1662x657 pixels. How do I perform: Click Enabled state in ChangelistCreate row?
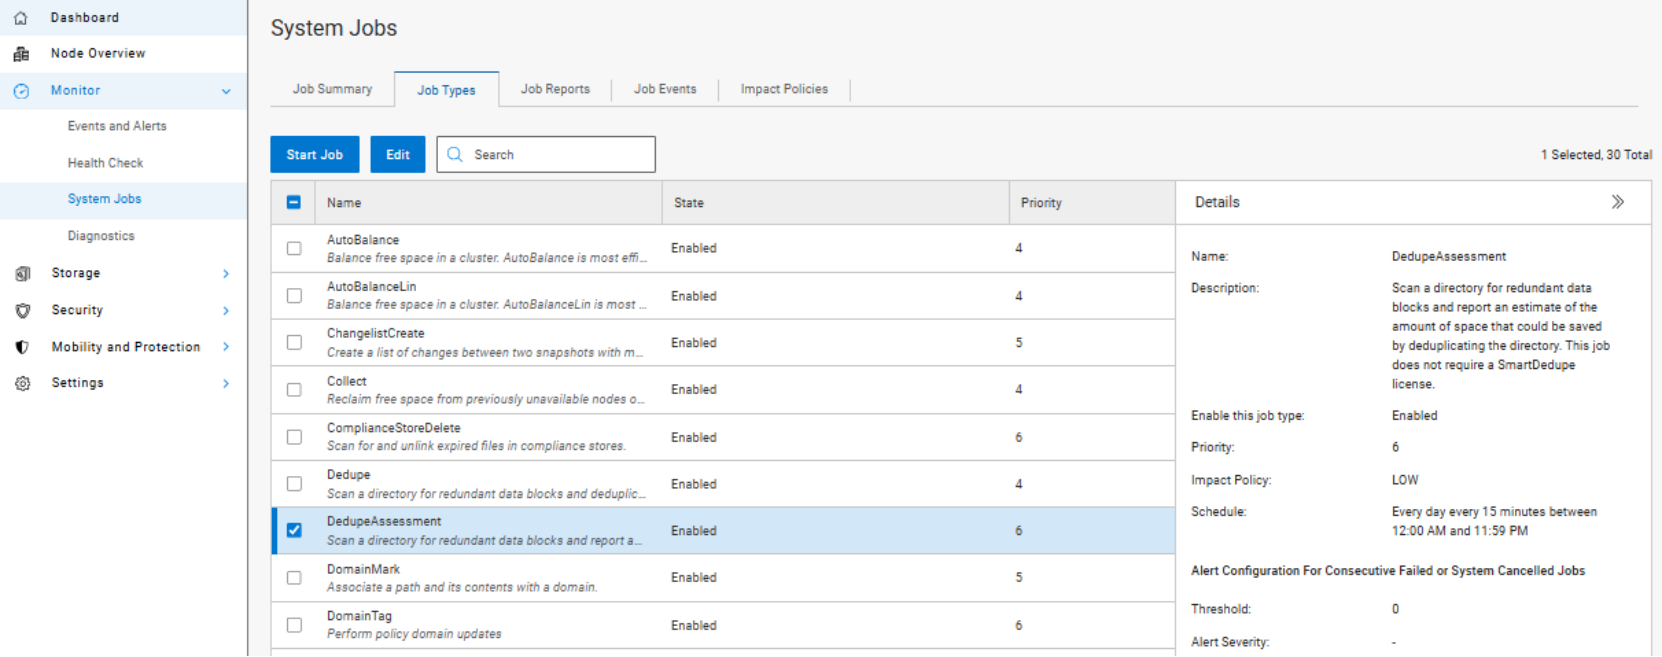pos(694,343)
